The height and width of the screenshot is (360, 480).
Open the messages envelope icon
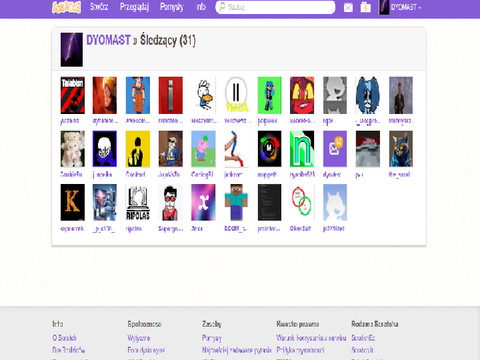(348, 7)
